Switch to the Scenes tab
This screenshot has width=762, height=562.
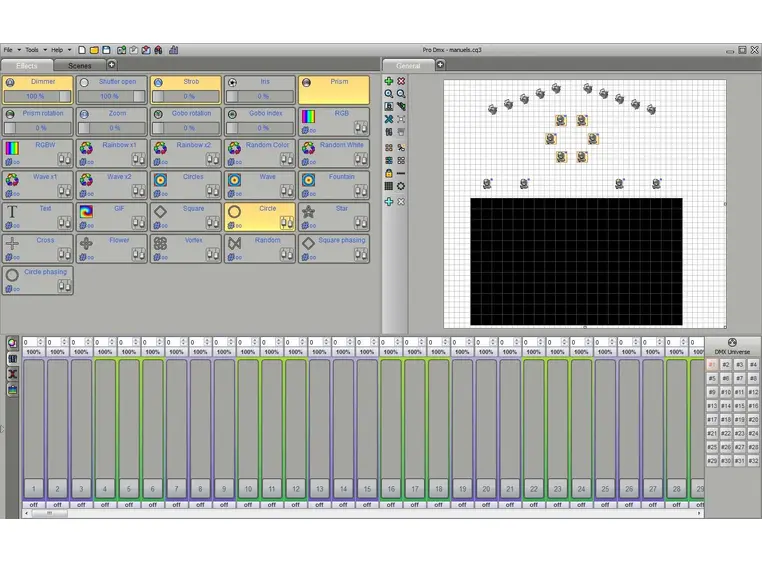click(x=80, y=66)
